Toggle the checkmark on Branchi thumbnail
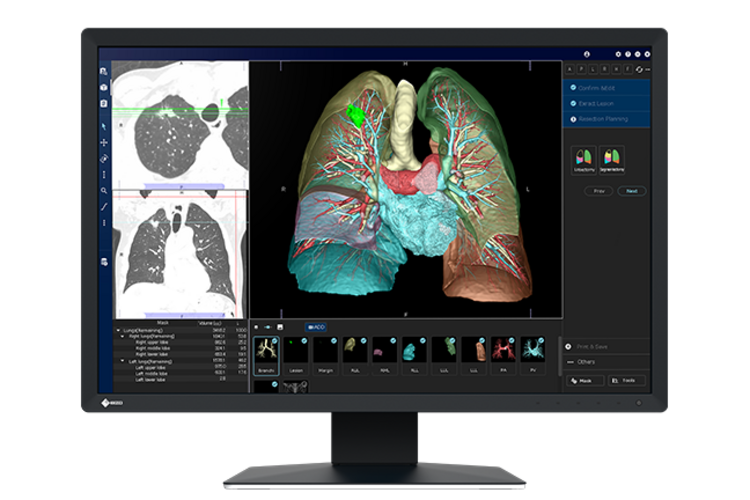The width and height of the screenshot is (750, 500). [x=276, y=341]
